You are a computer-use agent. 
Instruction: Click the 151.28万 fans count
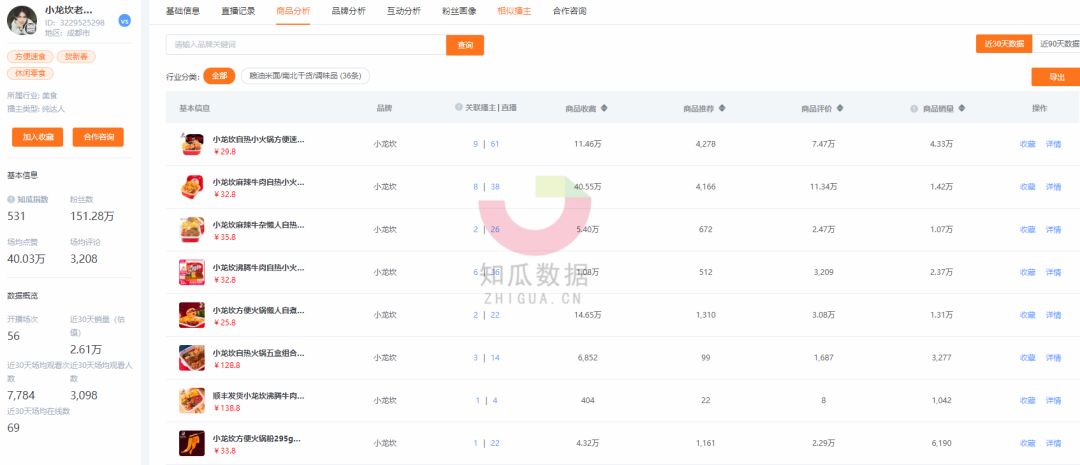point(92,216)
